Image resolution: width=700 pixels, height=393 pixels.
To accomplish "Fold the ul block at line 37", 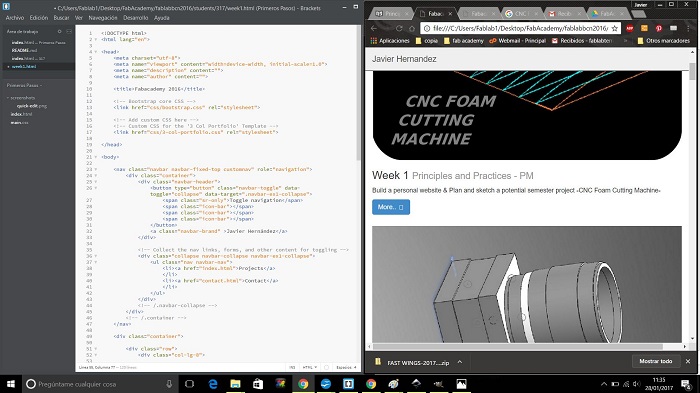I will click(96, 263).
